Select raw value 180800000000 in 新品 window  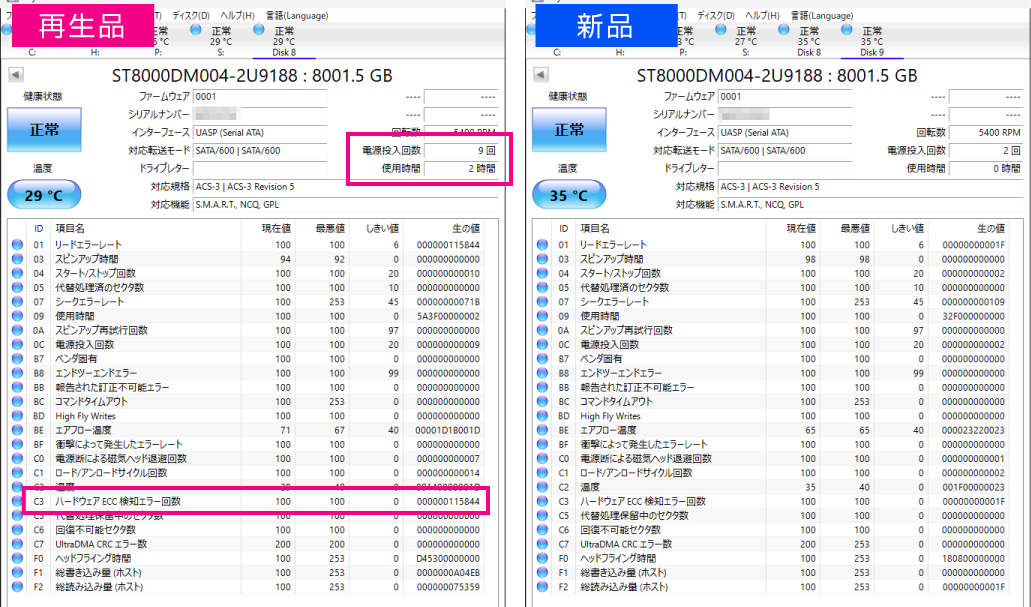click(x=973, y=558)
